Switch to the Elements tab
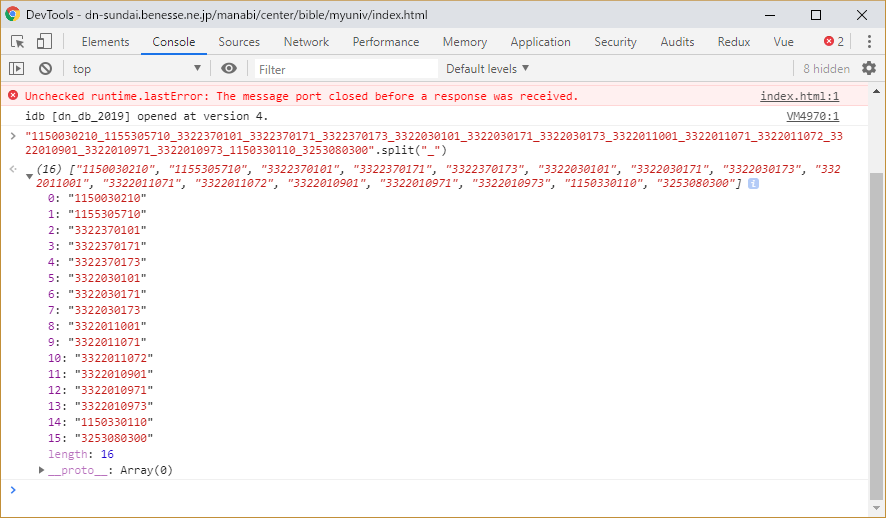The height and width of the screenshot is (518, 886). (105, 42)
